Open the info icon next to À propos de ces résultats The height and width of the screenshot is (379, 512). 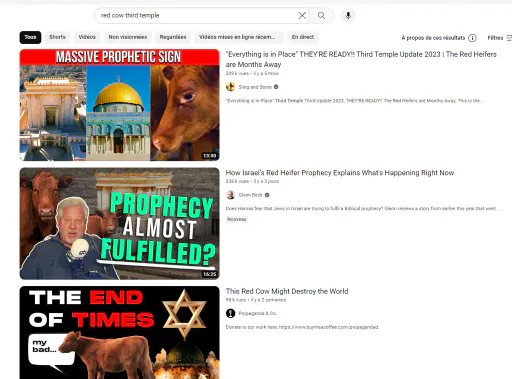pos(472,38)
